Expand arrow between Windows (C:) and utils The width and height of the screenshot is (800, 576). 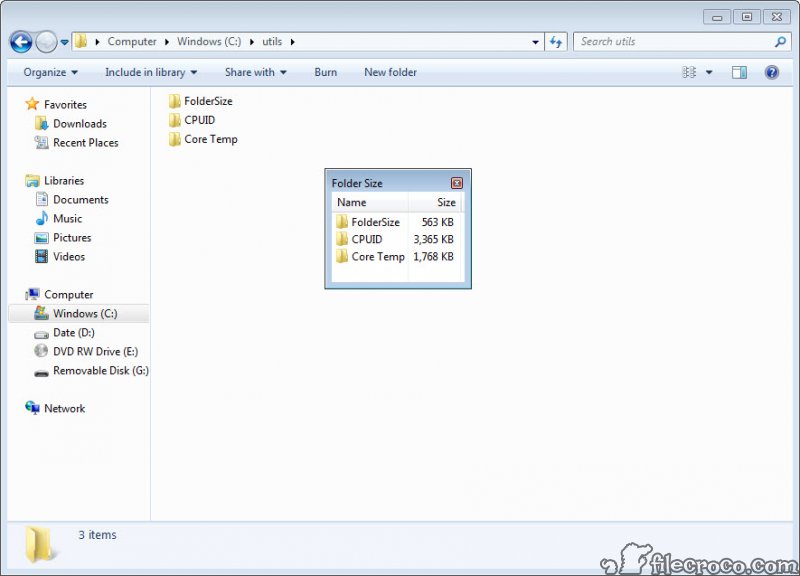click(252, 42)
